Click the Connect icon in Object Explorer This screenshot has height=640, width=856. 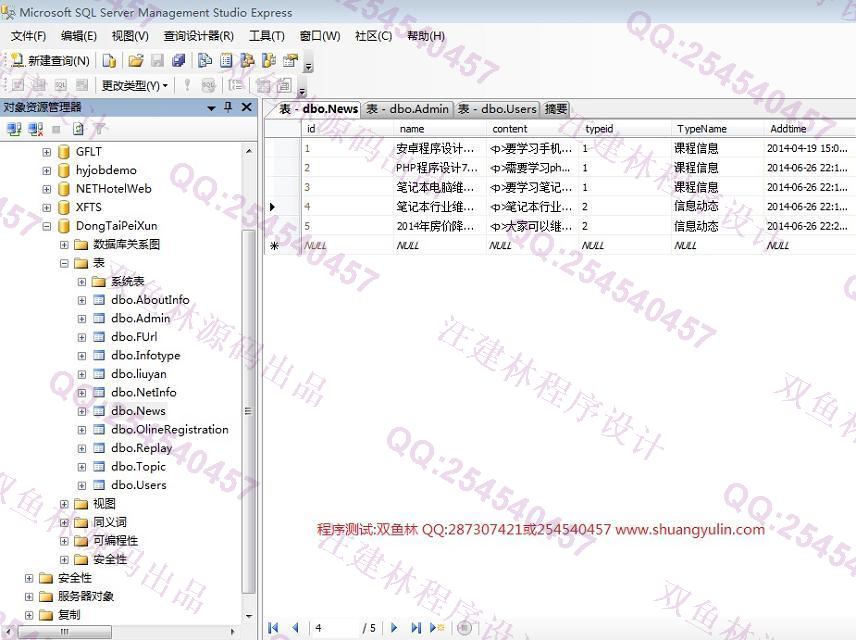pos(14,129)
